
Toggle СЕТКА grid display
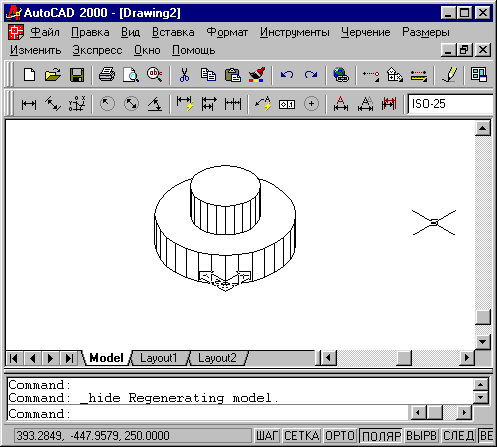302,436
